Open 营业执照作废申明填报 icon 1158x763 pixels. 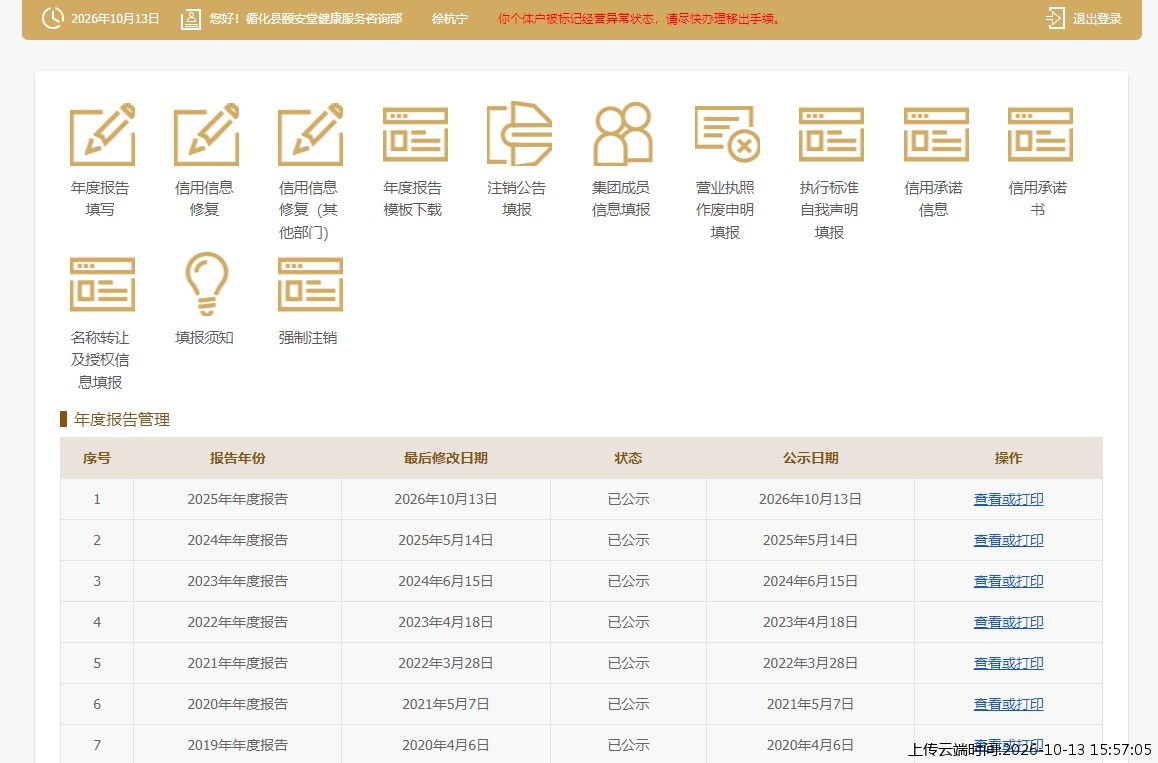point(727,134)
